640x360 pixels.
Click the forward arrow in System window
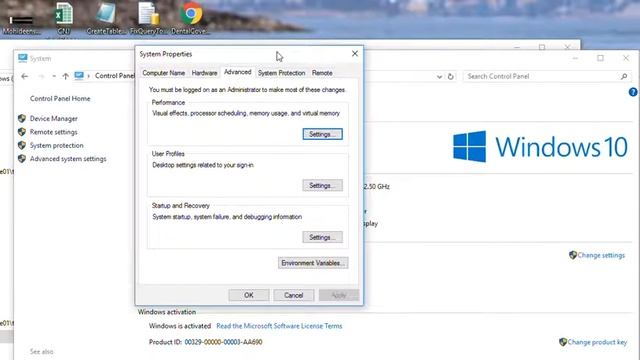[x=41, y=76]
